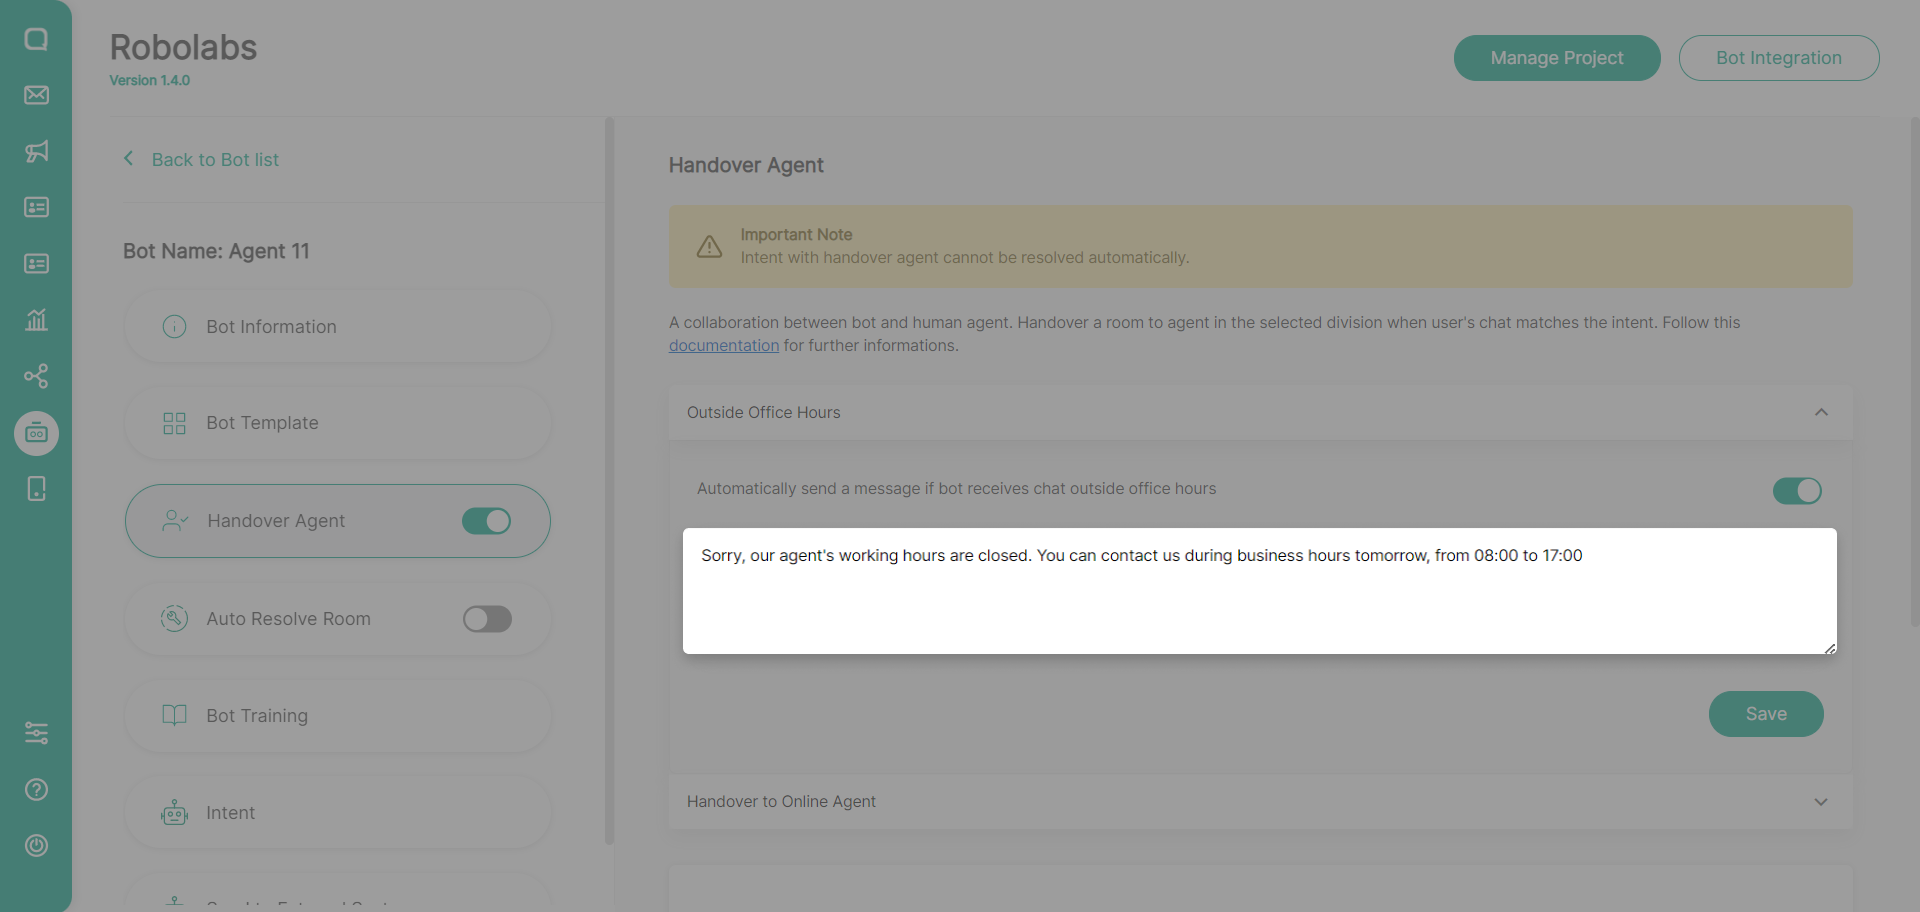1920x912 pixels.
Task: Open the mobile device sidebar icon
Action: click(36, 489)
